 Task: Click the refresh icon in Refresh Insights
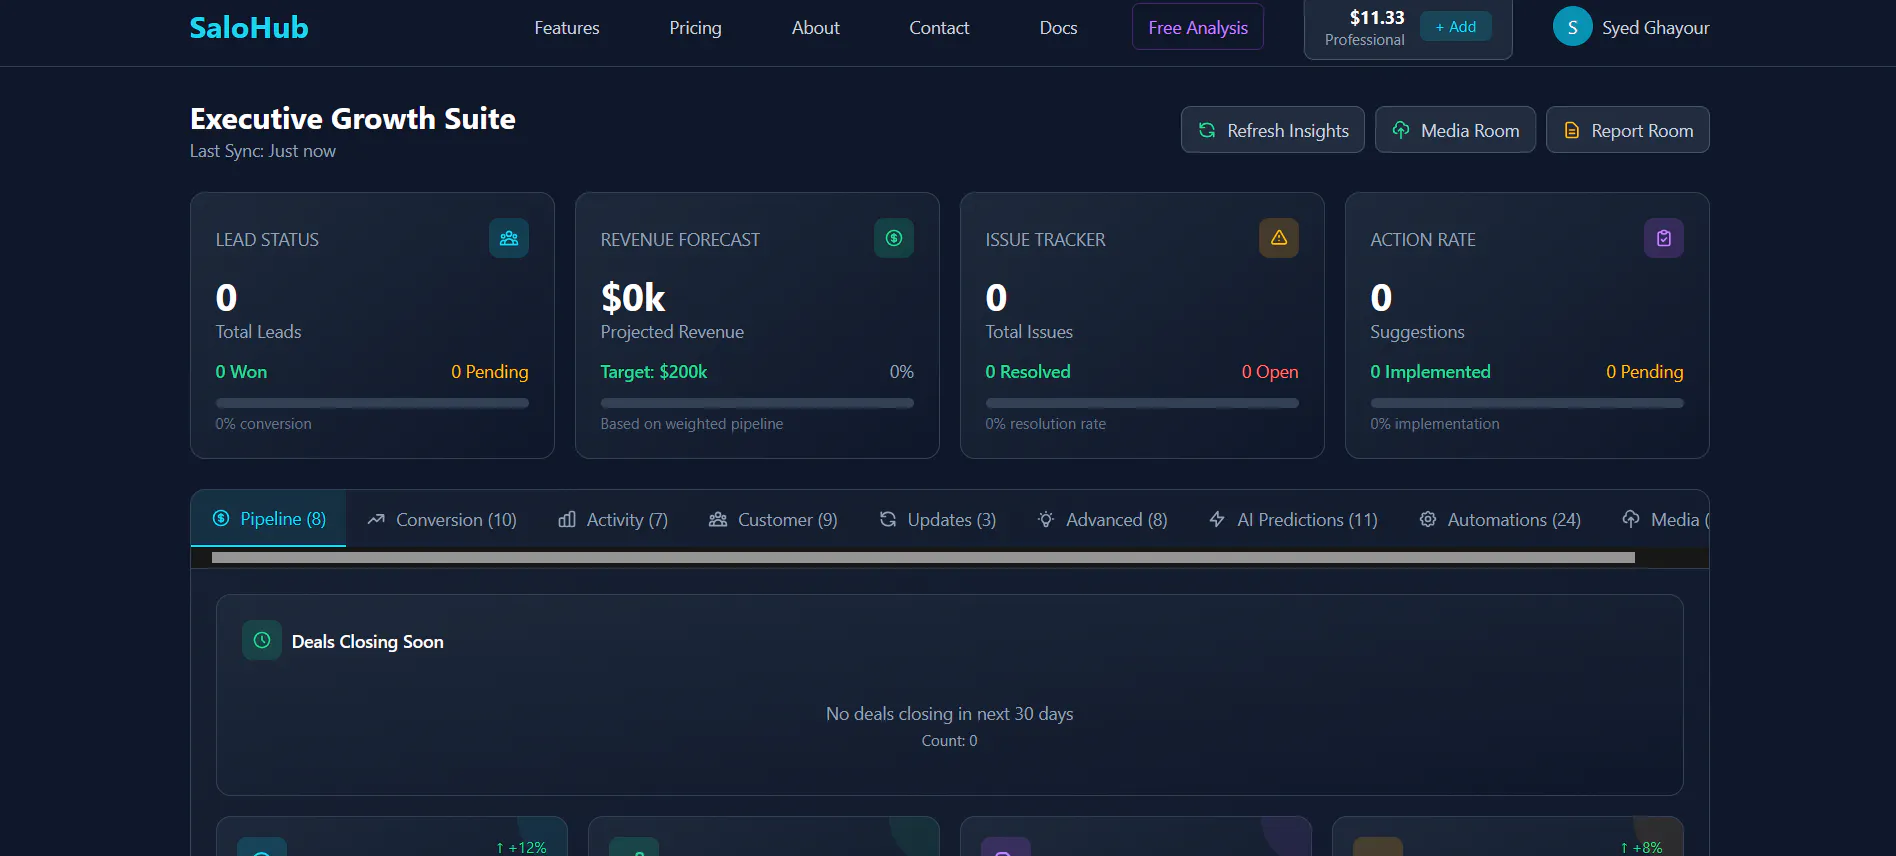pyautogui.click(x=1207, y=130)
